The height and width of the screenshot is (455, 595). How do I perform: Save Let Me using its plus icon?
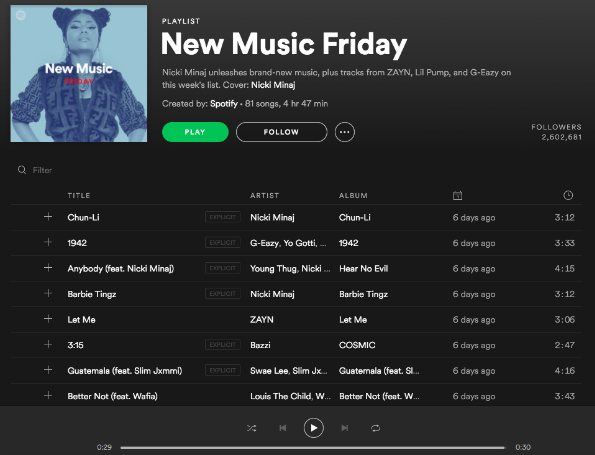[x=48, y=319]
